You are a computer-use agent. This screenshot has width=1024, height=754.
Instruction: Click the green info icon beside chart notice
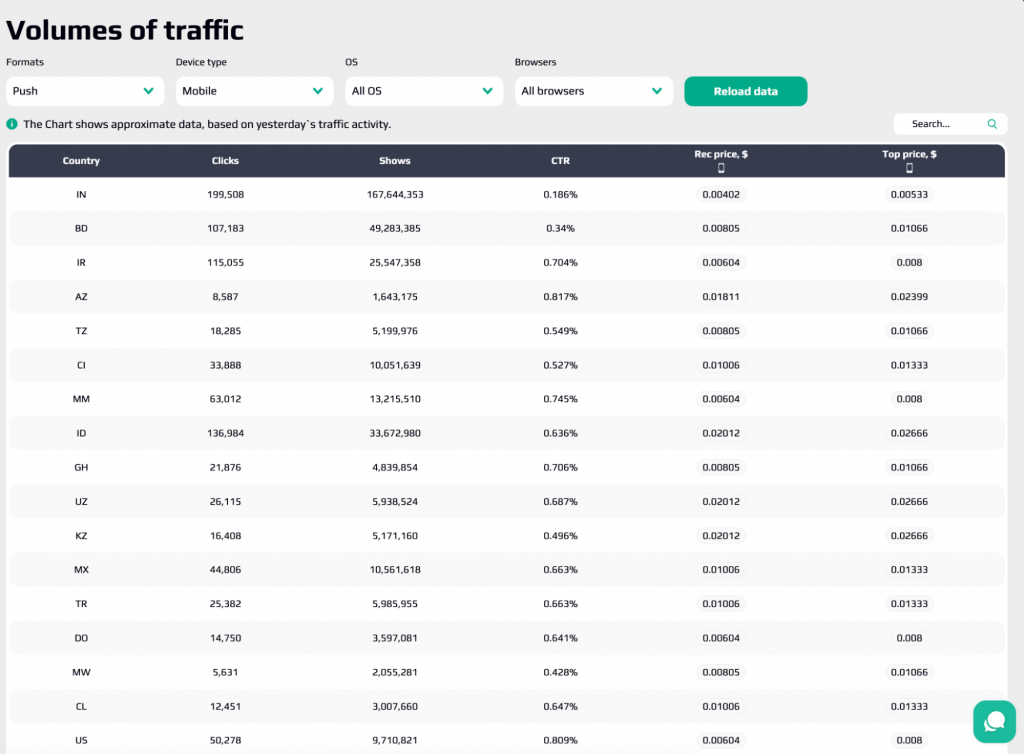(12, 124)
